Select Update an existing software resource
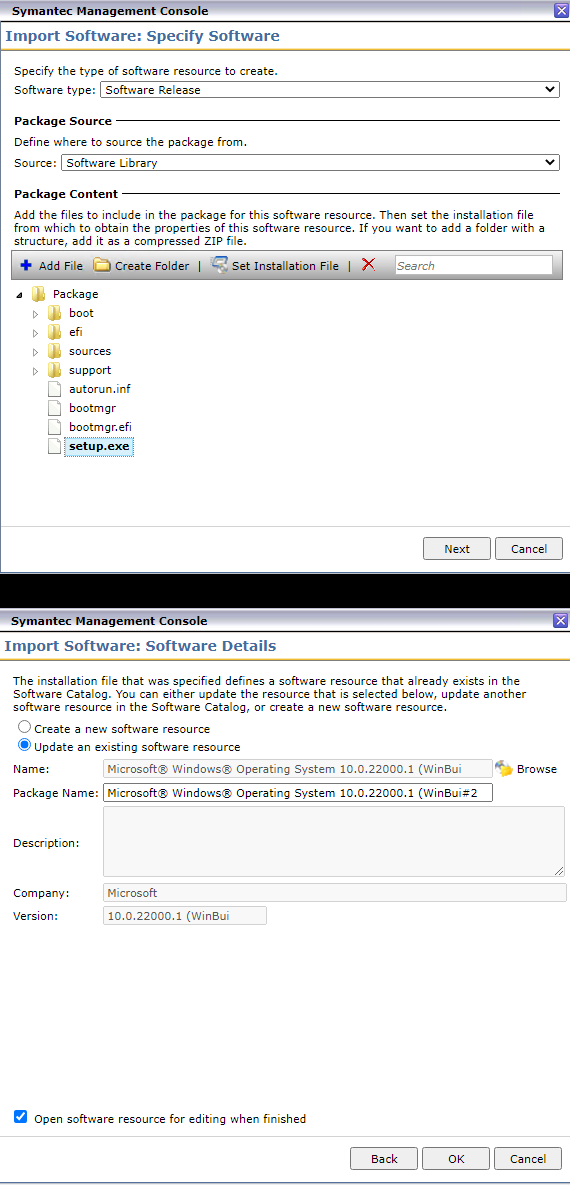This screenshot has height=1185, width=570. pyautogui.click(x=25, y=745)
